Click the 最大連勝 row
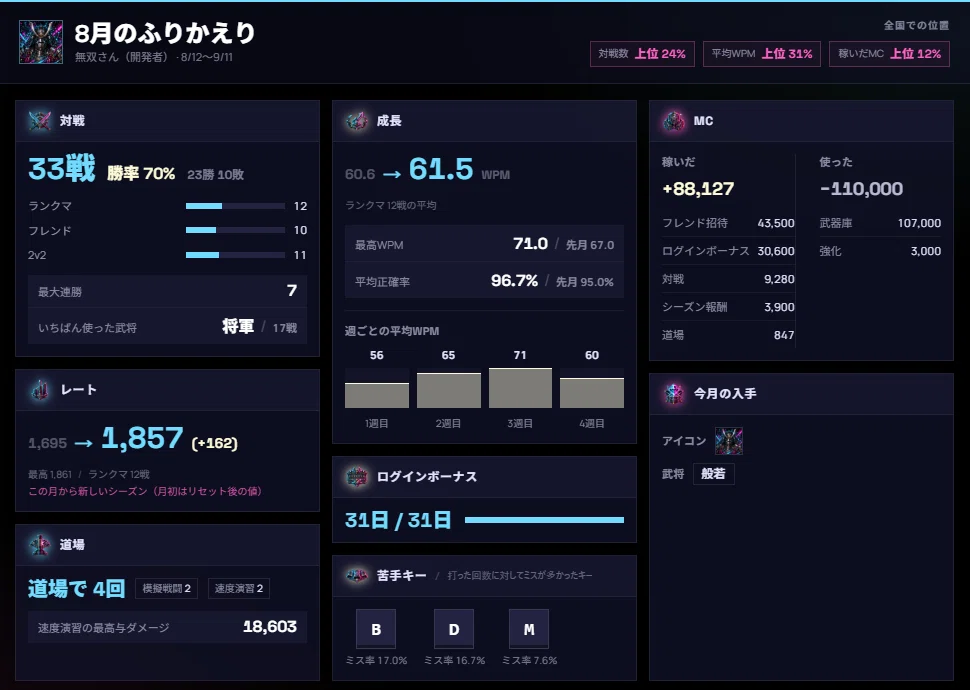 pyautogui.click(x=168, y=291)
